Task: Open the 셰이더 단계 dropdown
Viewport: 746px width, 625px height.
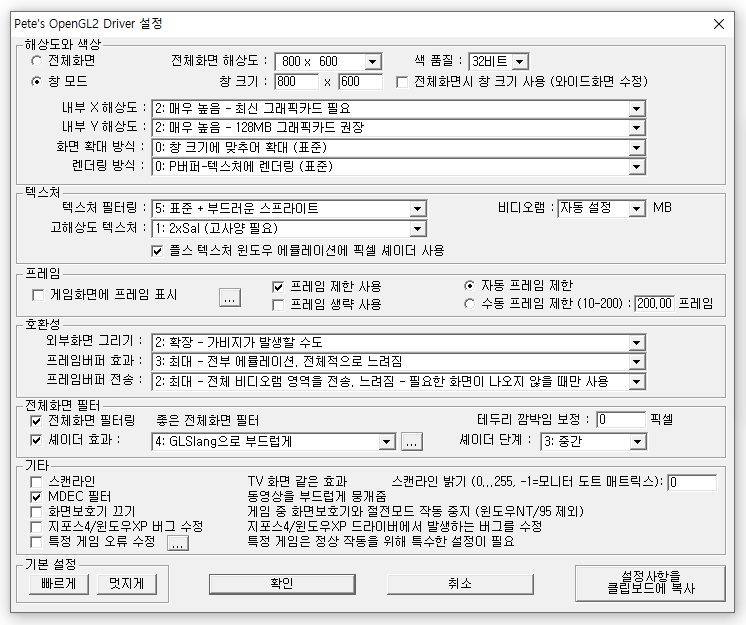Action: click(593, 441)
